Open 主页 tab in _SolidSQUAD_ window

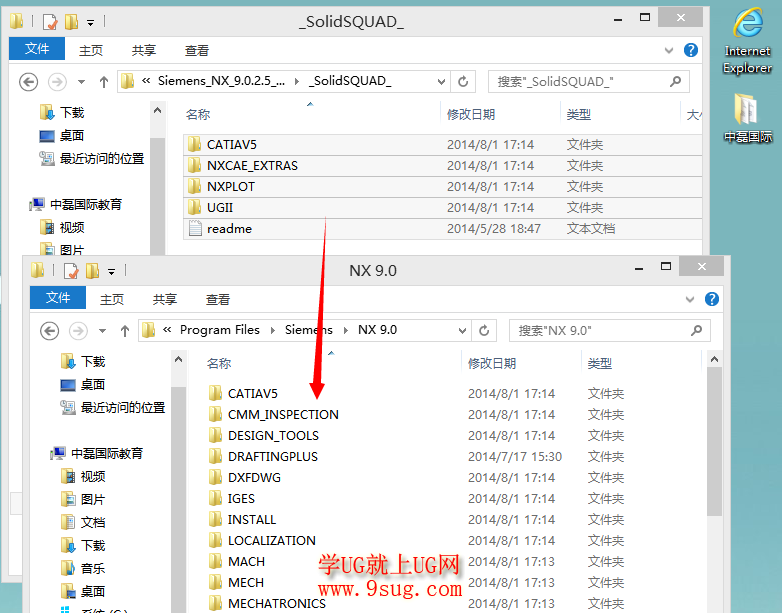pyautogui.click(x=91, y=50)
